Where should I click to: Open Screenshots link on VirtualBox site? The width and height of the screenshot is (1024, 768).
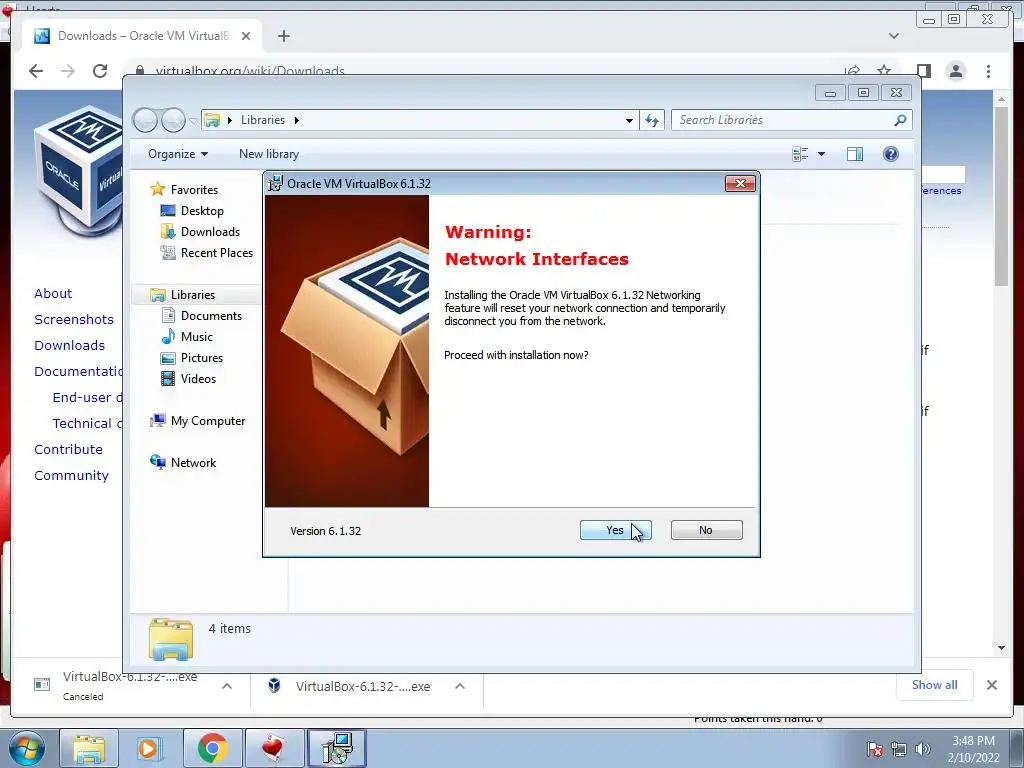[74, 320]
